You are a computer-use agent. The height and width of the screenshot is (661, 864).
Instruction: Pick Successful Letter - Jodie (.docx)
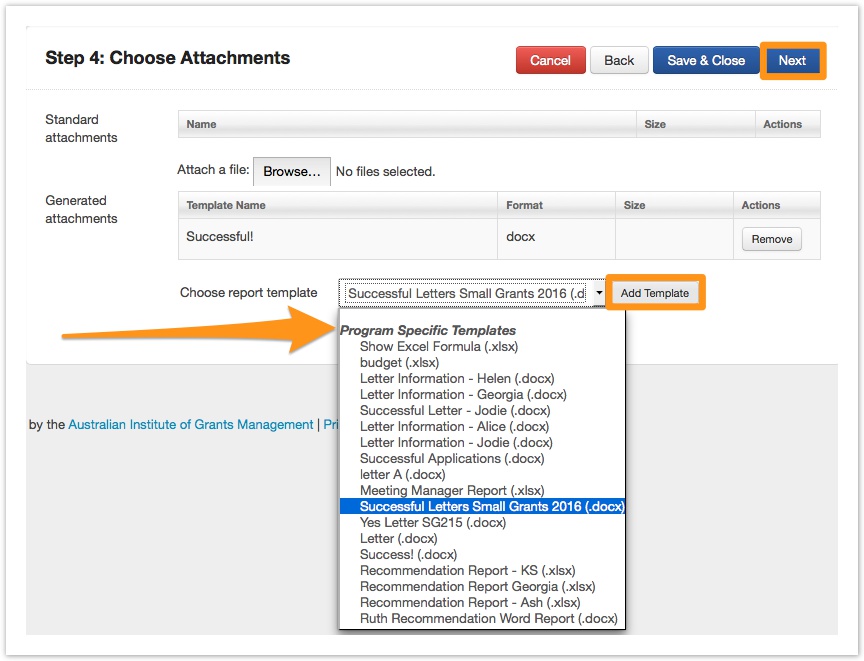455,411
